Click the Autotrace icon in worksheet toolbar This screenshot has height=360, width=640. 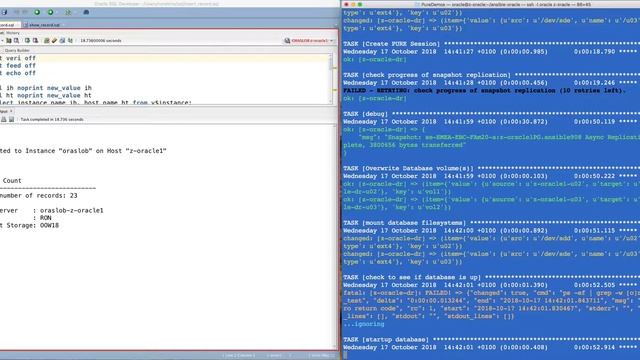(9, 40)
